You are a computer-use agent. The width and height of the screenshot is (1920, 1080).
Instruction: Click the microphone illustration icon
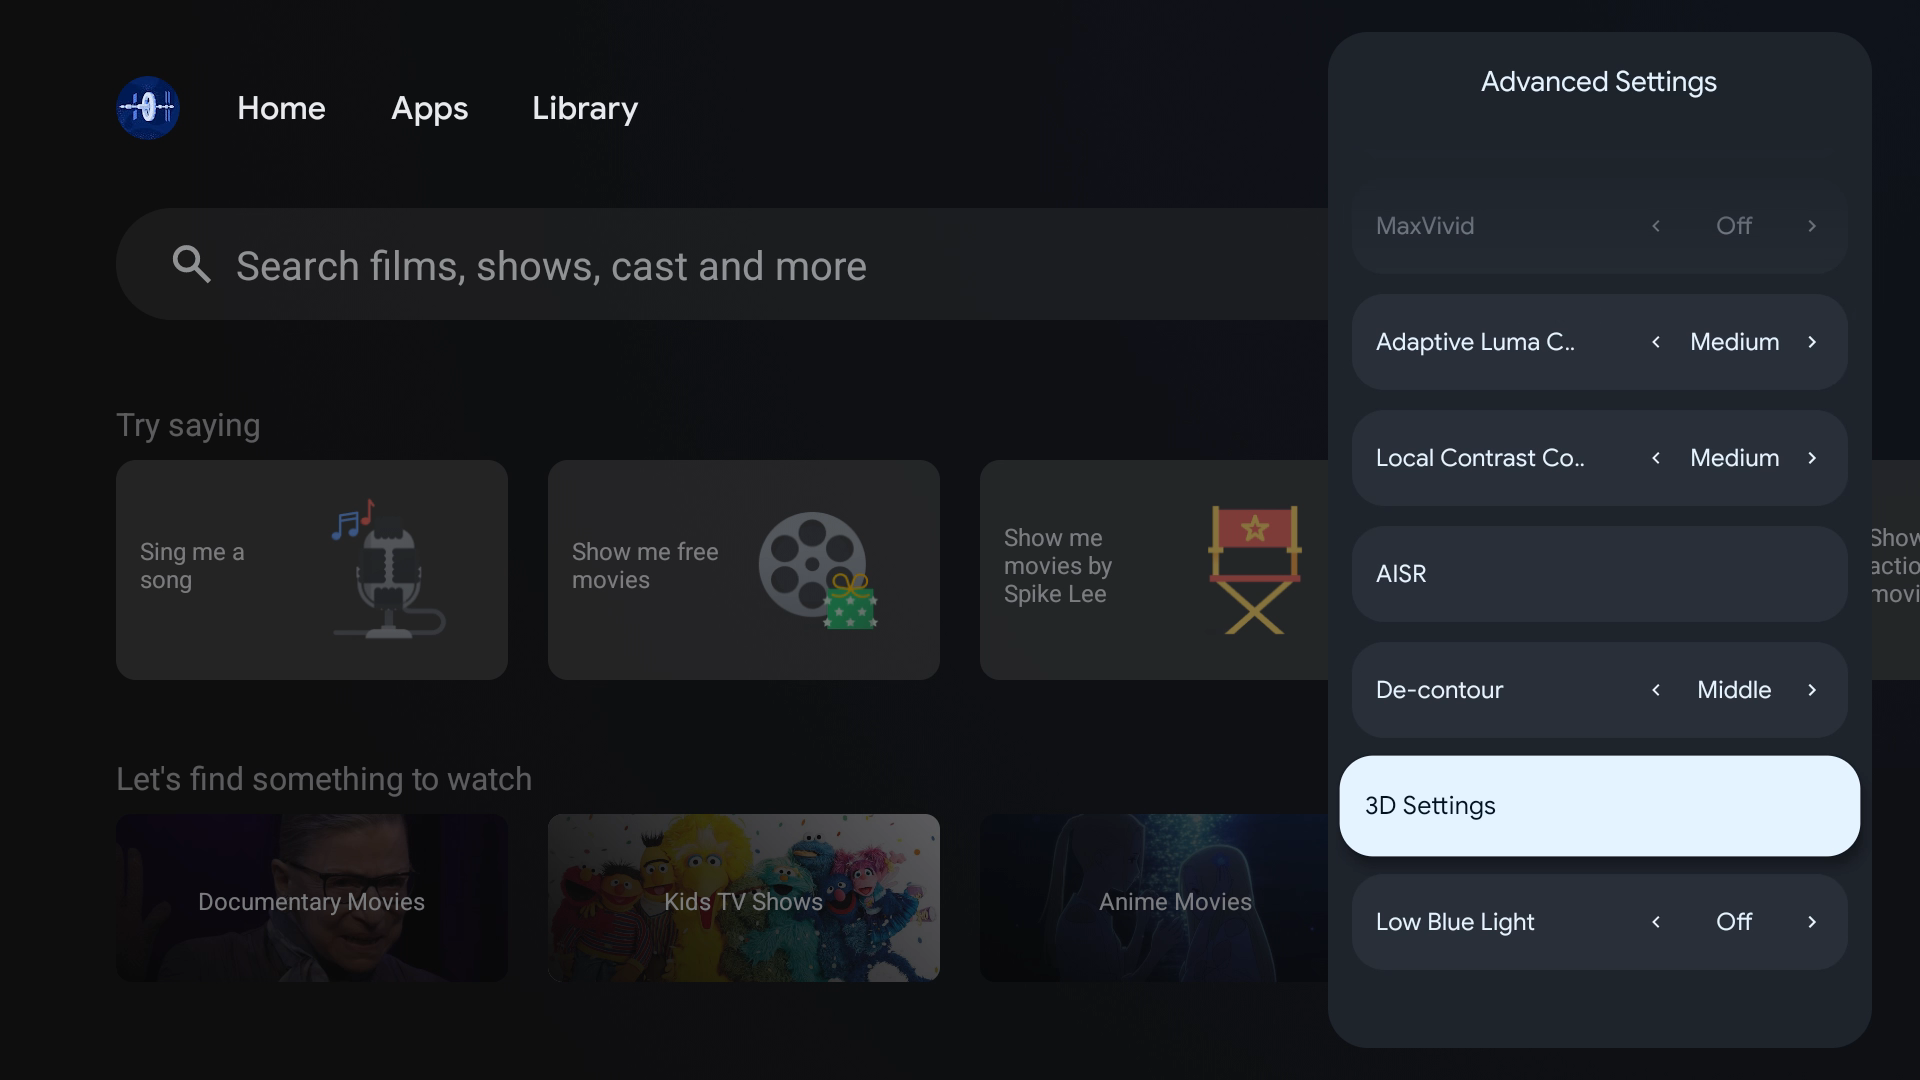pyautogui.click(x=388, y=570)
